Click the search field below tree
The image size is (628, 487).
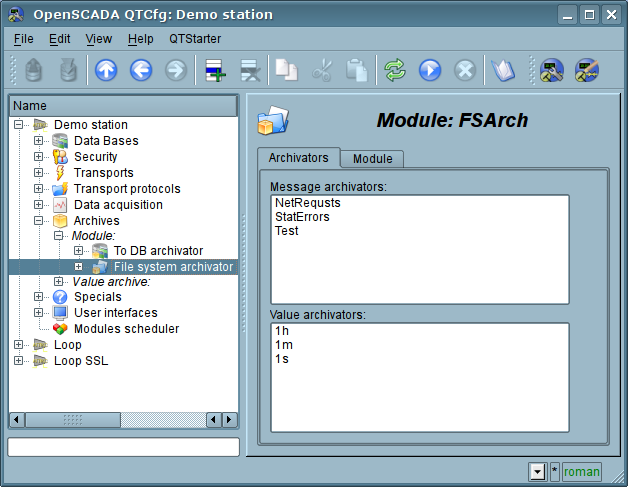coord(123,447)
